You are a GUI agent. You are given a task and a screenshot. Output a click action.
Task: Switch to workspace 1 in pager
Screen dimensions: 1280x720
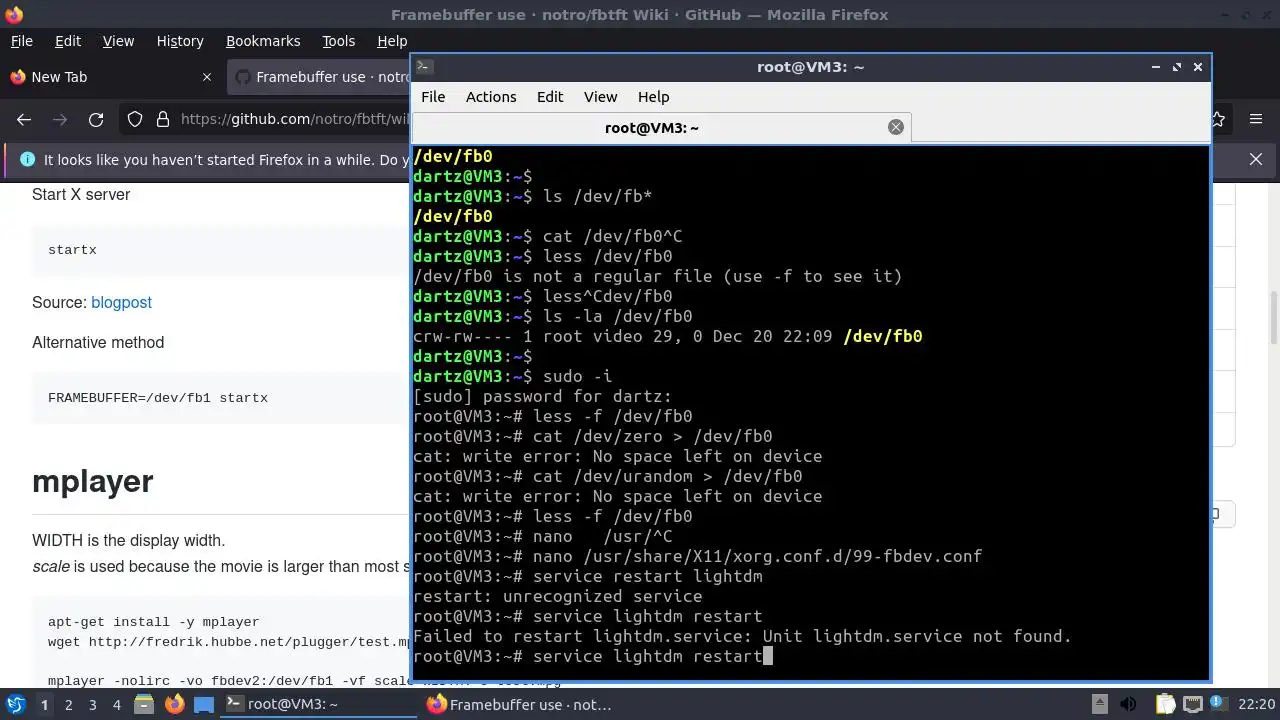tap(44, 704)
